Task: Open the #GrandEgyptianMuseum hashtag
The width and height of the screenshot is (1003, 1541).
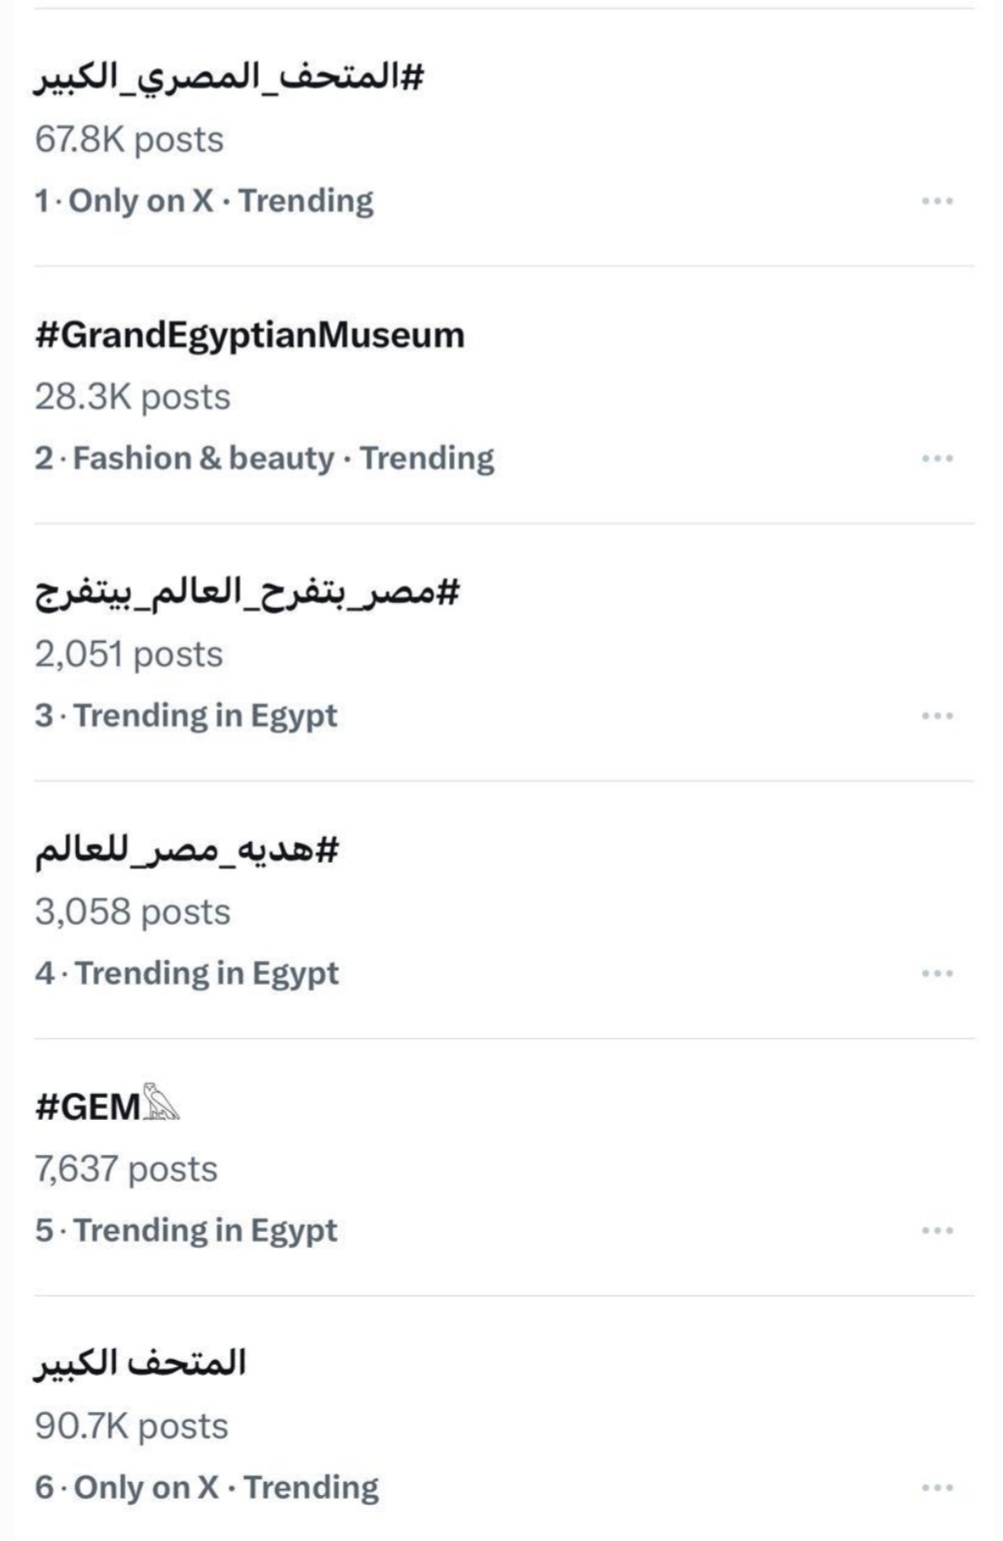Action: 249,334
